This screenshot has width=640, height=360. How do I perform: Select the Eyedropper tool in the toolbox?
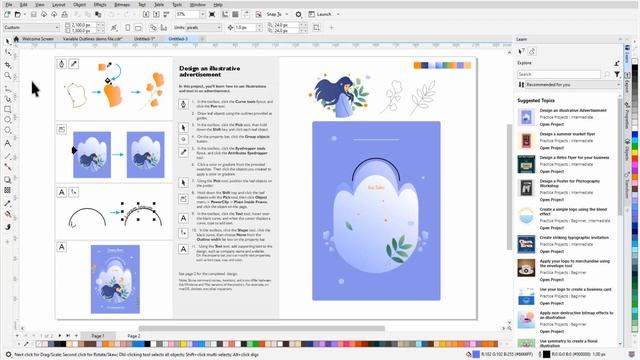click(8, 203)
